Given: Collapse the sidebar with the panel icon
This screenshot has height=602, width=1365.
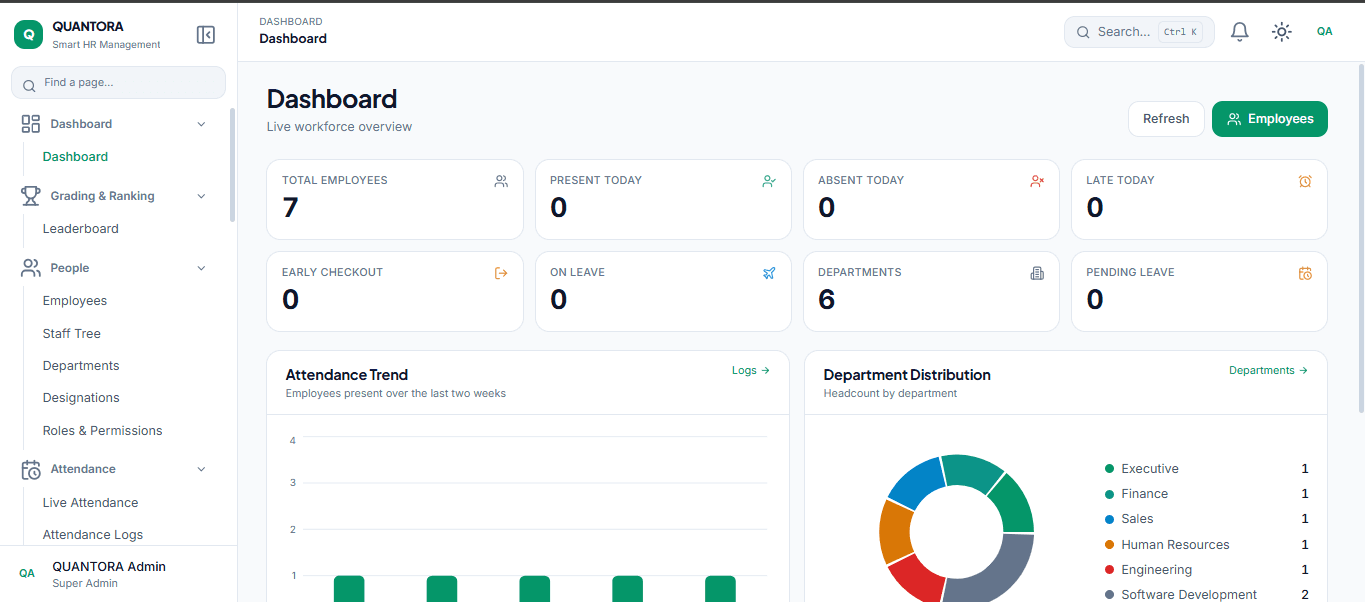Looking at the screenshot, I should click(206, 35).
